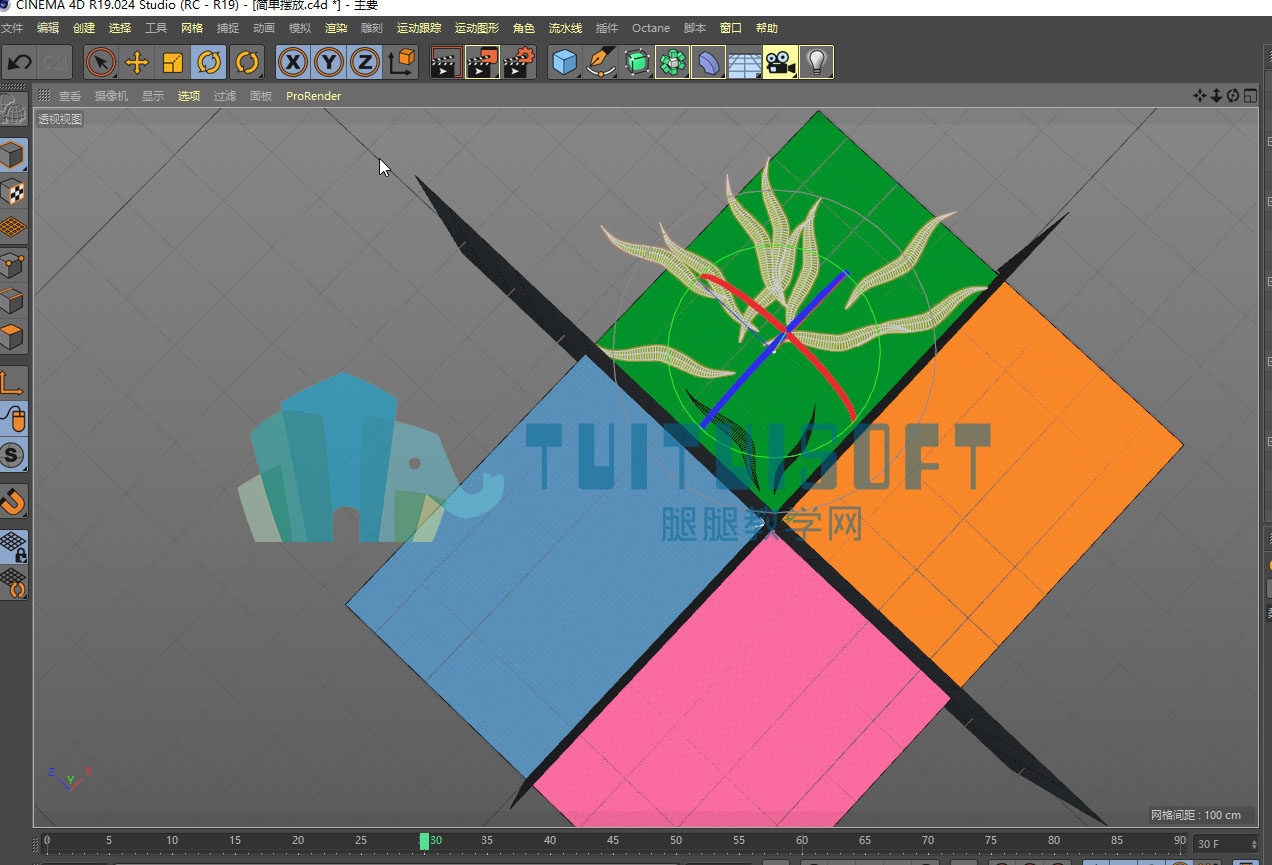The image size is (1272, 865).
Task: Toggle X axis lock
Action: 292,63
